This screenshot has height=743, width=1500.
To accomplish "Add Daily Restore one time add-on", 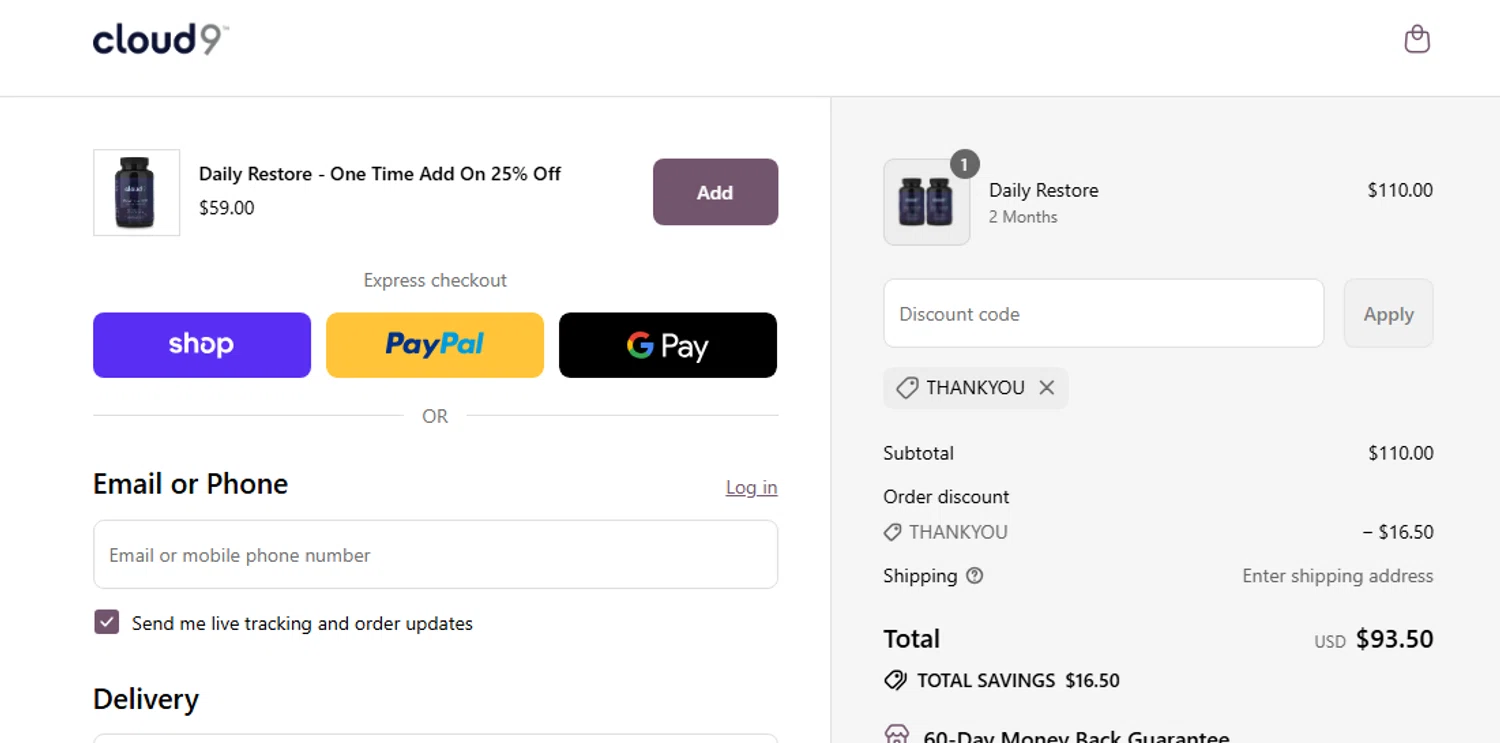I will [x=715, y=192].
